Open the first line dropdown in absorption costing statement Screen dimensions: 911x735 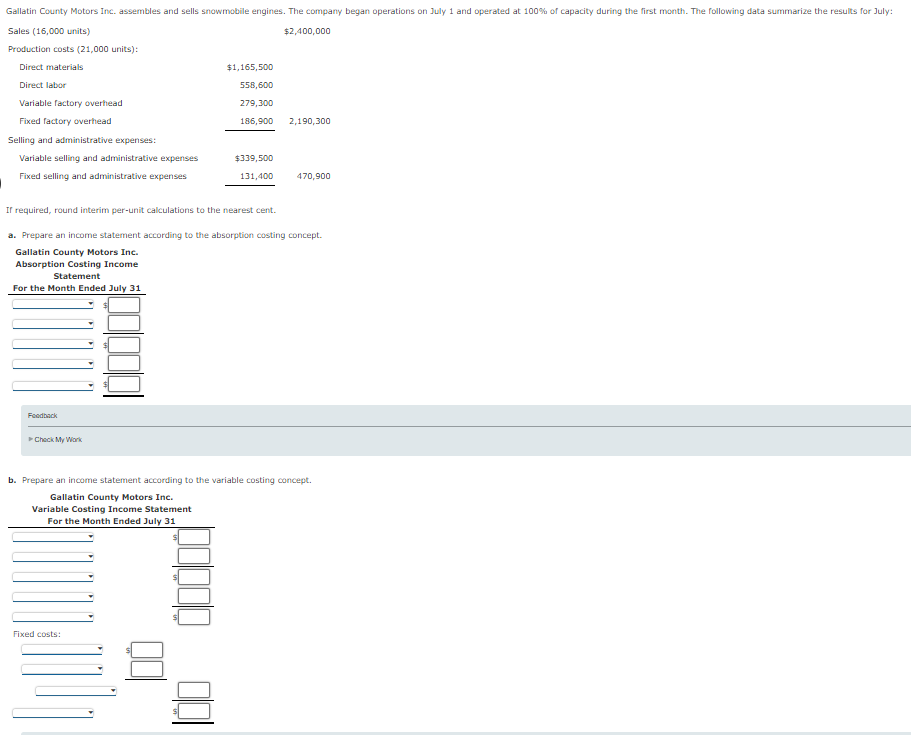[x=50, y=303]
